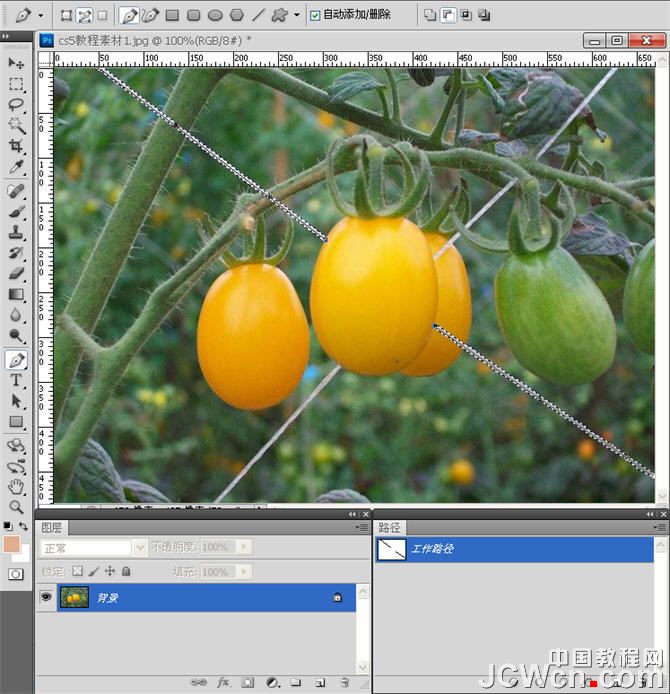This screenshot has width=670, height=694.
Task: Open the blend mode 正常 dropdown
Action: pos(140,548)
